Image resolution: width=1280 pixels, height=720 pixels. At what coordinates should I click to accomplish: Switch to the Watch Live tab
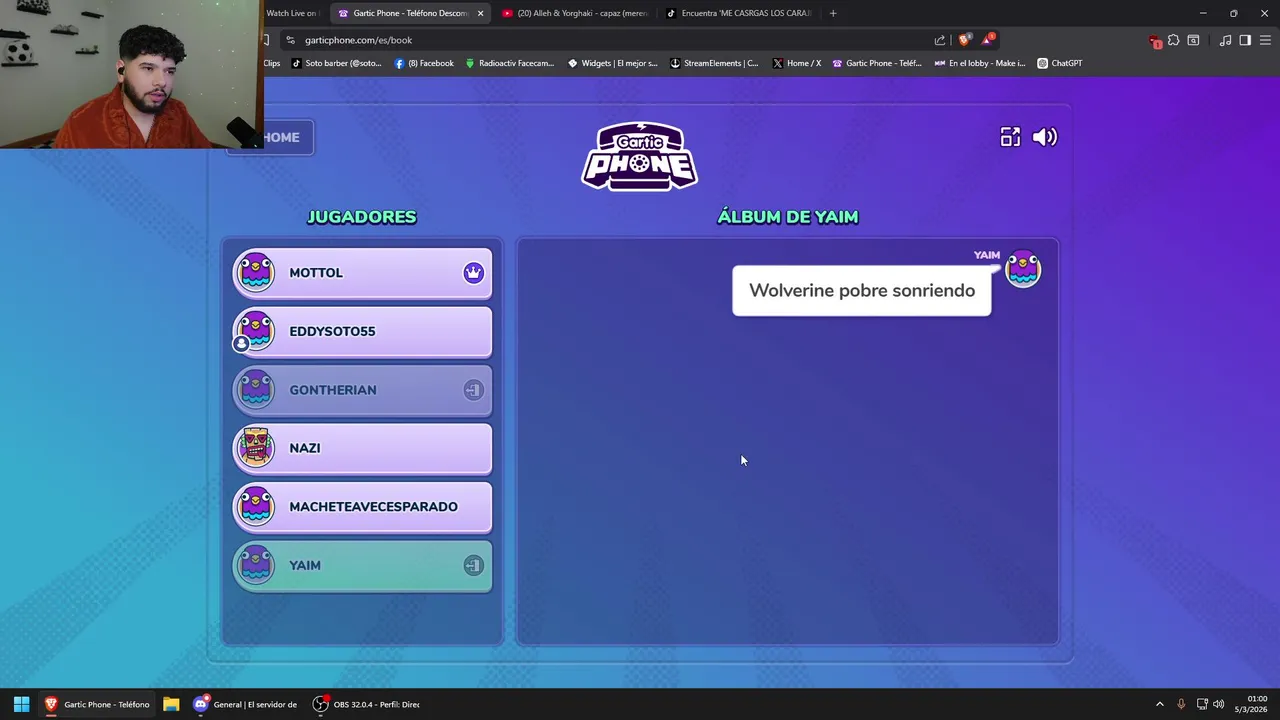[291, 13]
